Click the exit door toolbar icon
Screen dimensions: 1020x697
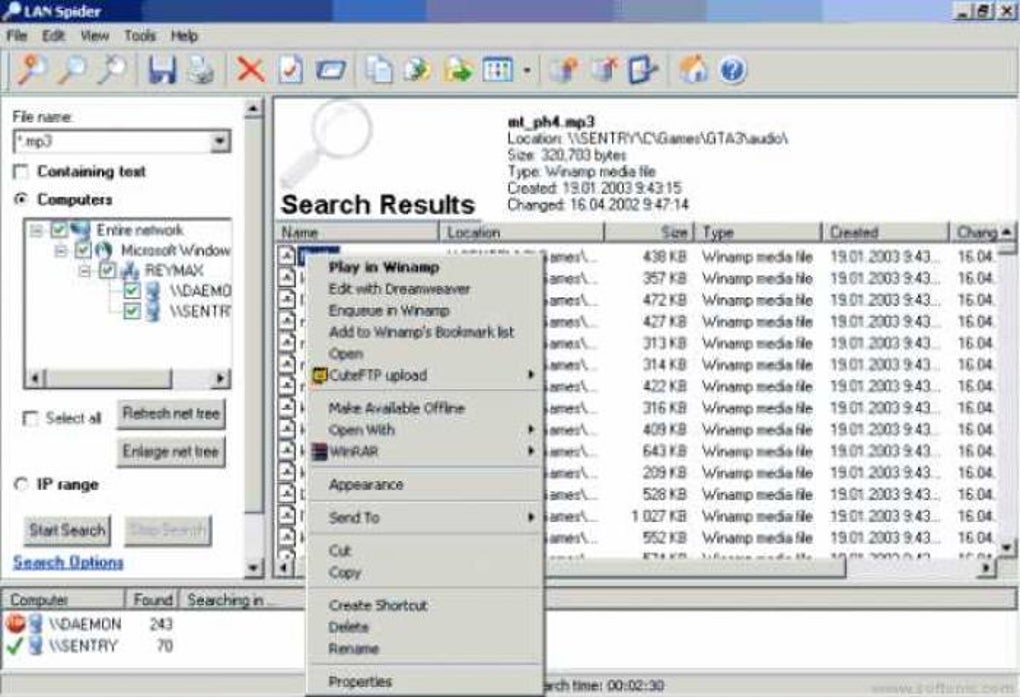coord(643,70)
